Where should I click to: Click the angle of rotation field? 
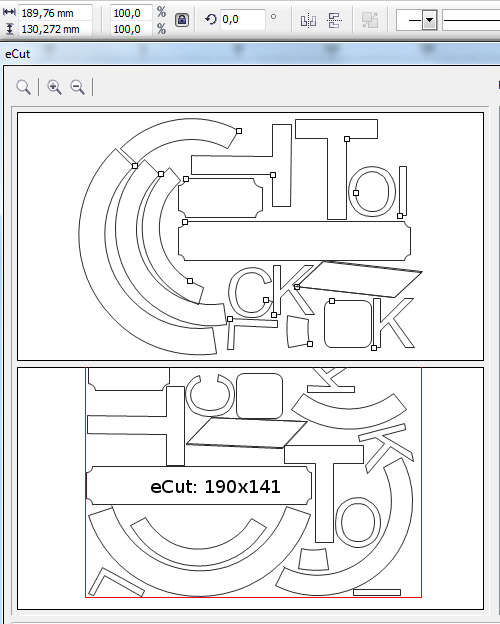(242, 19)
